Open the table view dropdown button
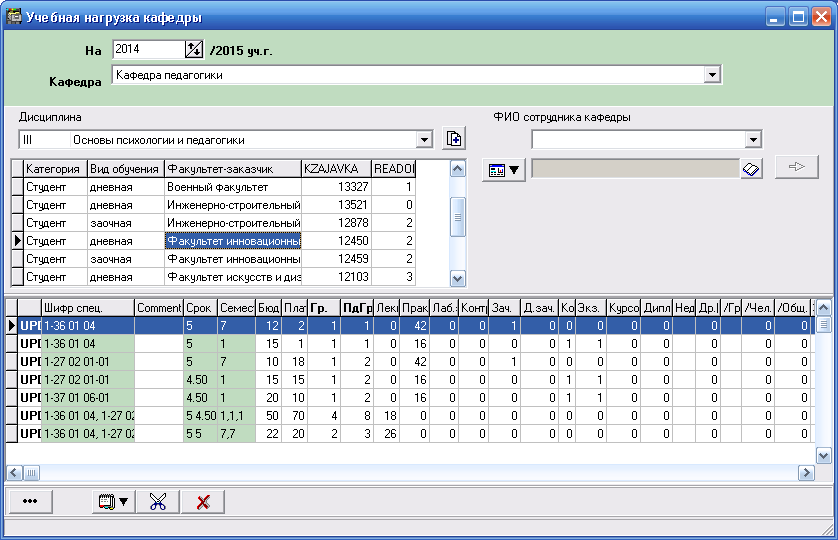Screen dimensions: 838x540 pos(504,170)
